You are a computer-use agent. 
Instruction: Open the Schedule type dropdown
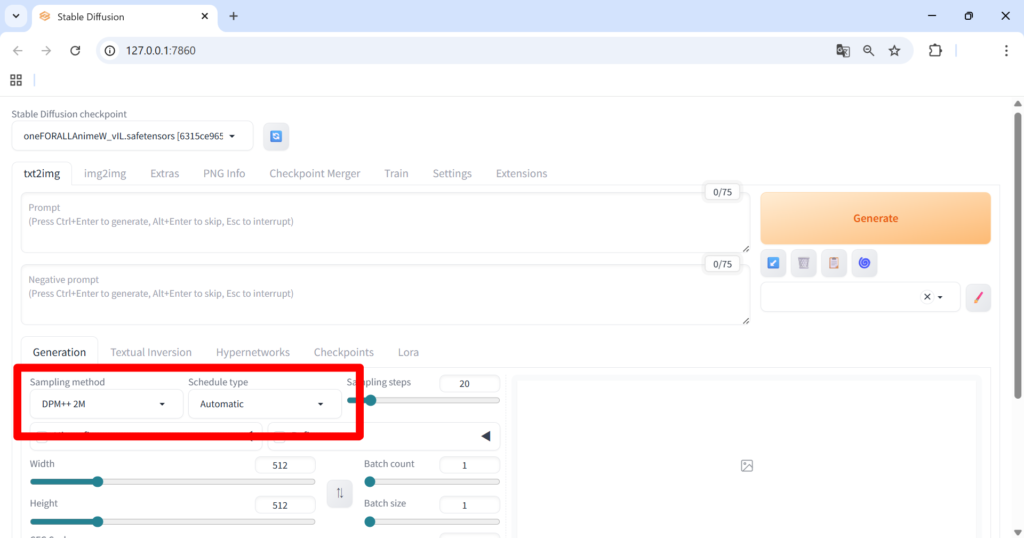click(264, 404)
